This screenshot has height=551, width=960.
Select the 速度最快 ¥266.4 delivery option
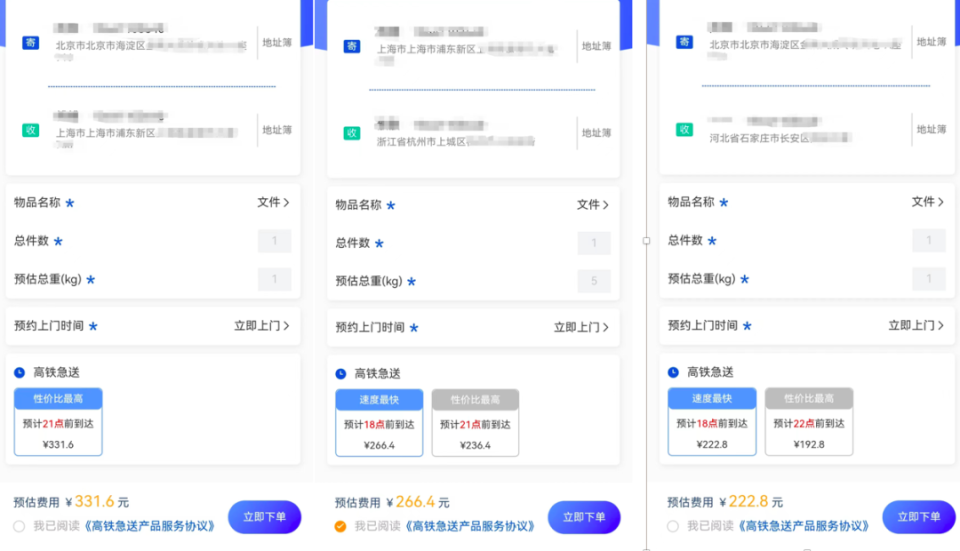pyautogui.click(x=379, y=423)
